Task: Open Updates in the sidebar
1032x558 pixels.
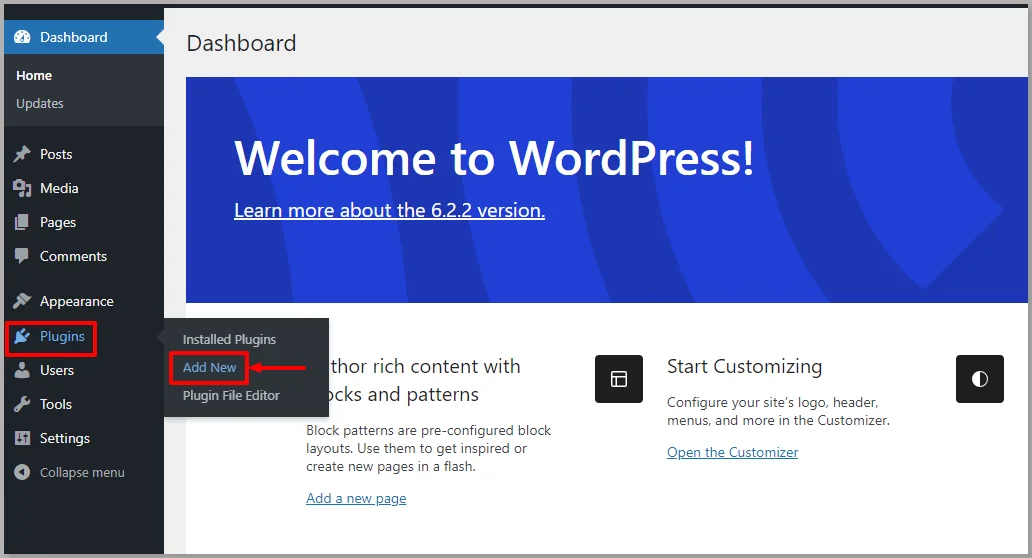Action: 40,103
